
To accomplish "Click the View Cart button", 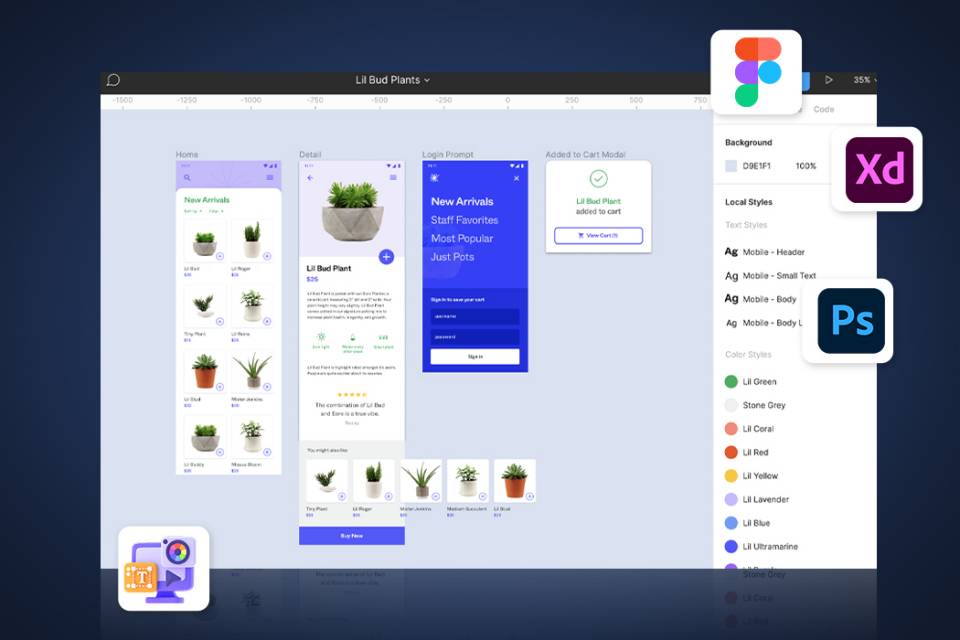I will pyautogui.click(x=598, y=236).
